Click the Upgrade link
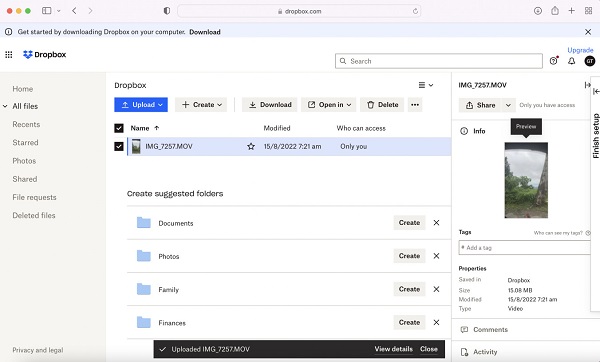 [x=580, y=50]
